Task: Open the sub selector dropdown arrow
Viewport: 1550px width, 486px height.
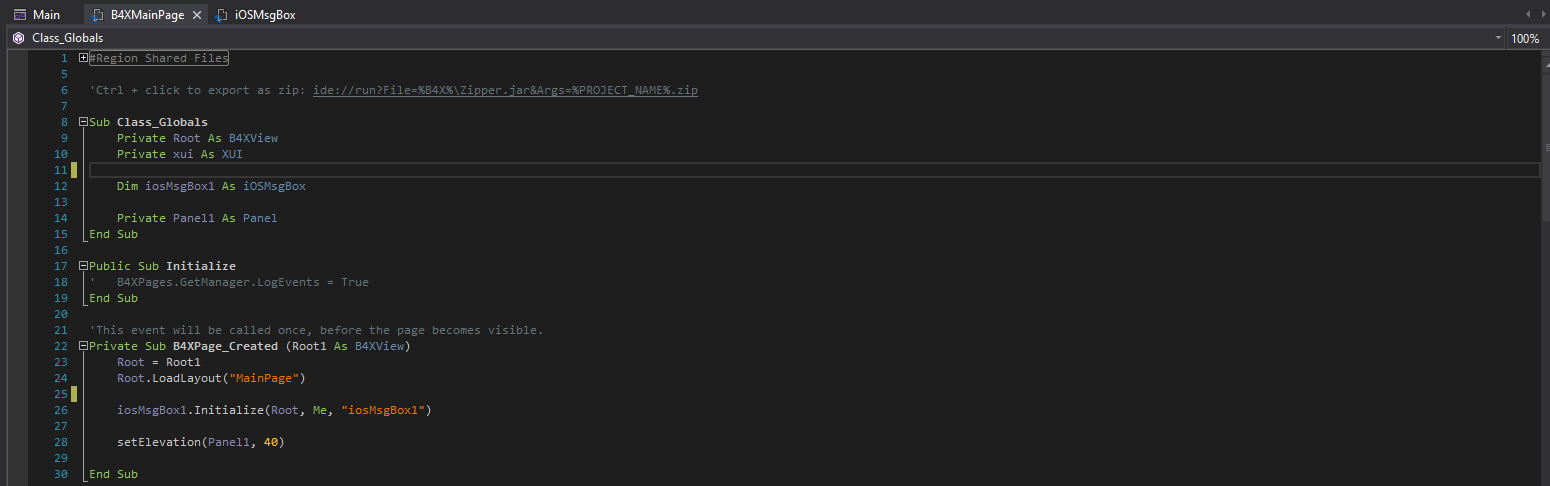Action: tap(1498, 38)
